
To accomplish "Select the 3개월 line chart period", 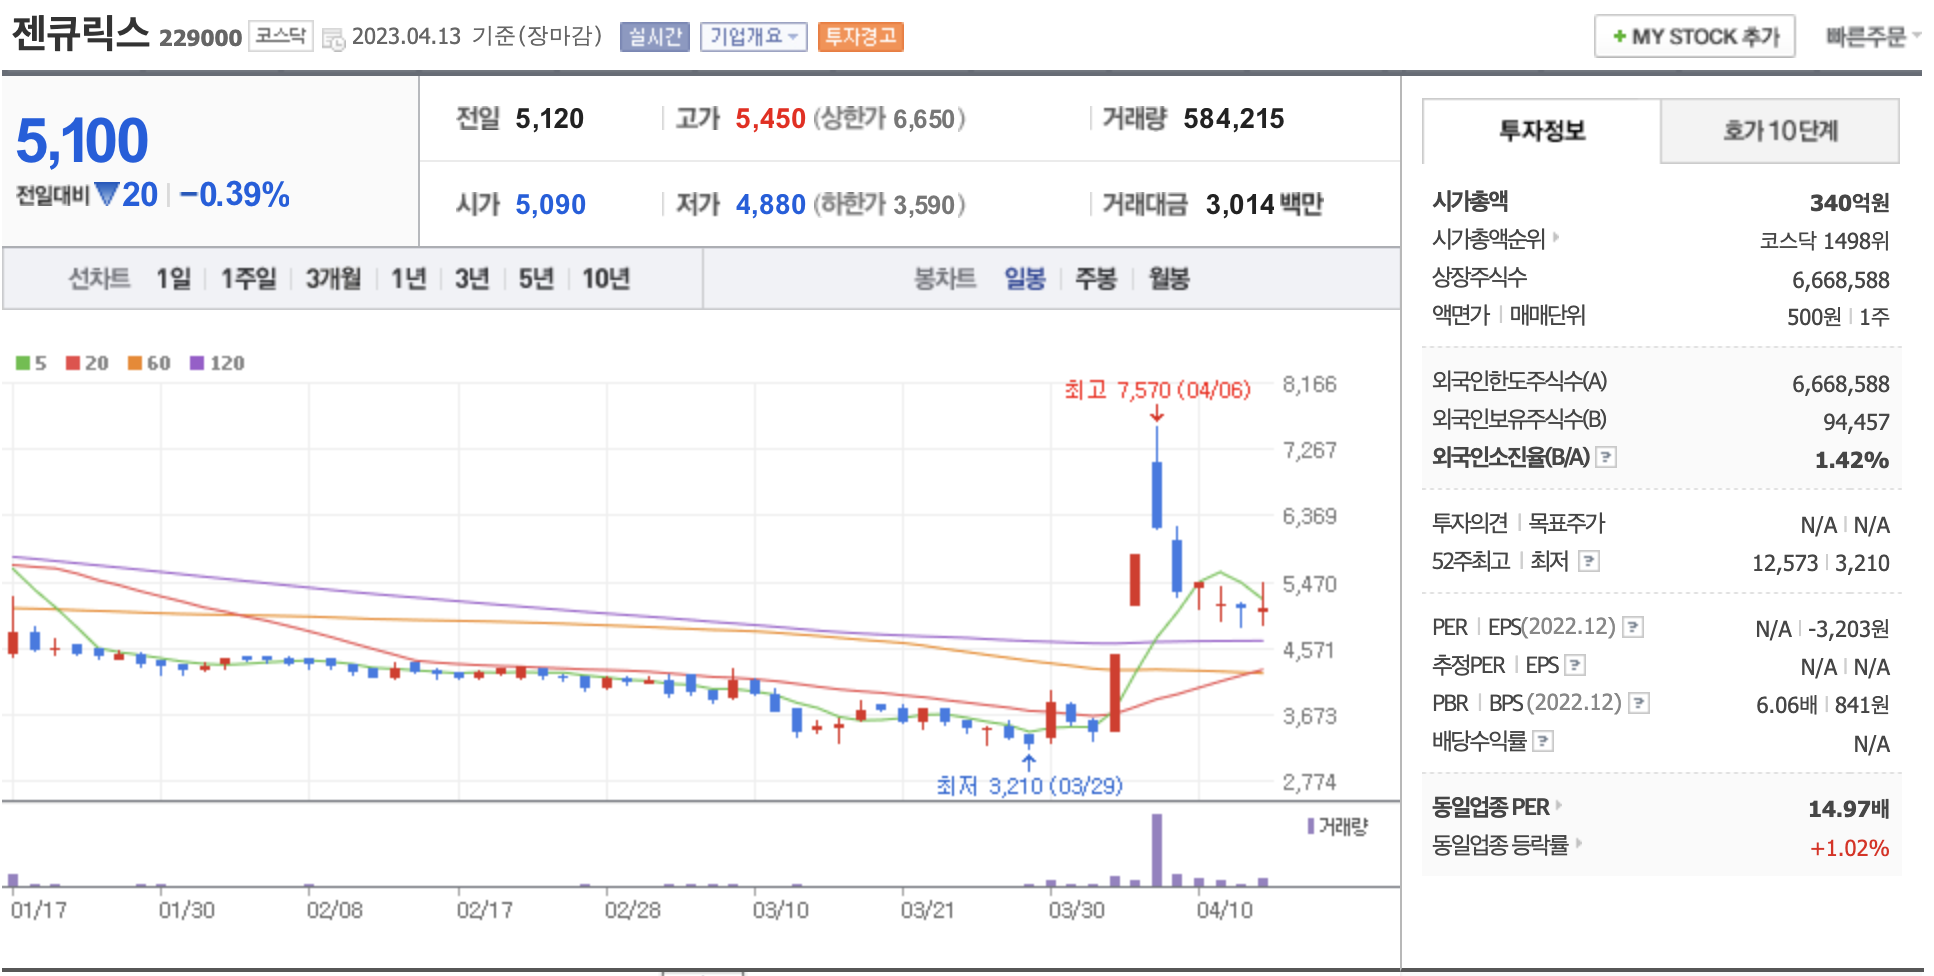I will click(x=333, y=279).
